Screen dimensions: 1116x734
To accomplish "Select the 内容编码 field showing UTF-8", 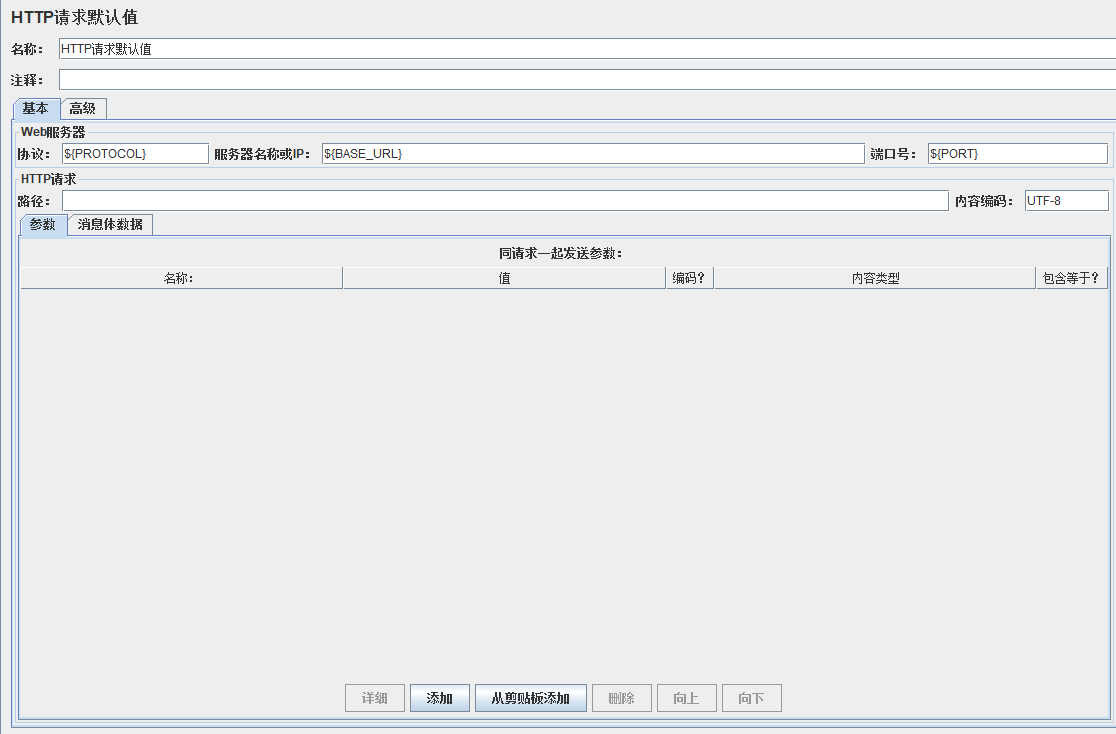I will click(1065, 200).
